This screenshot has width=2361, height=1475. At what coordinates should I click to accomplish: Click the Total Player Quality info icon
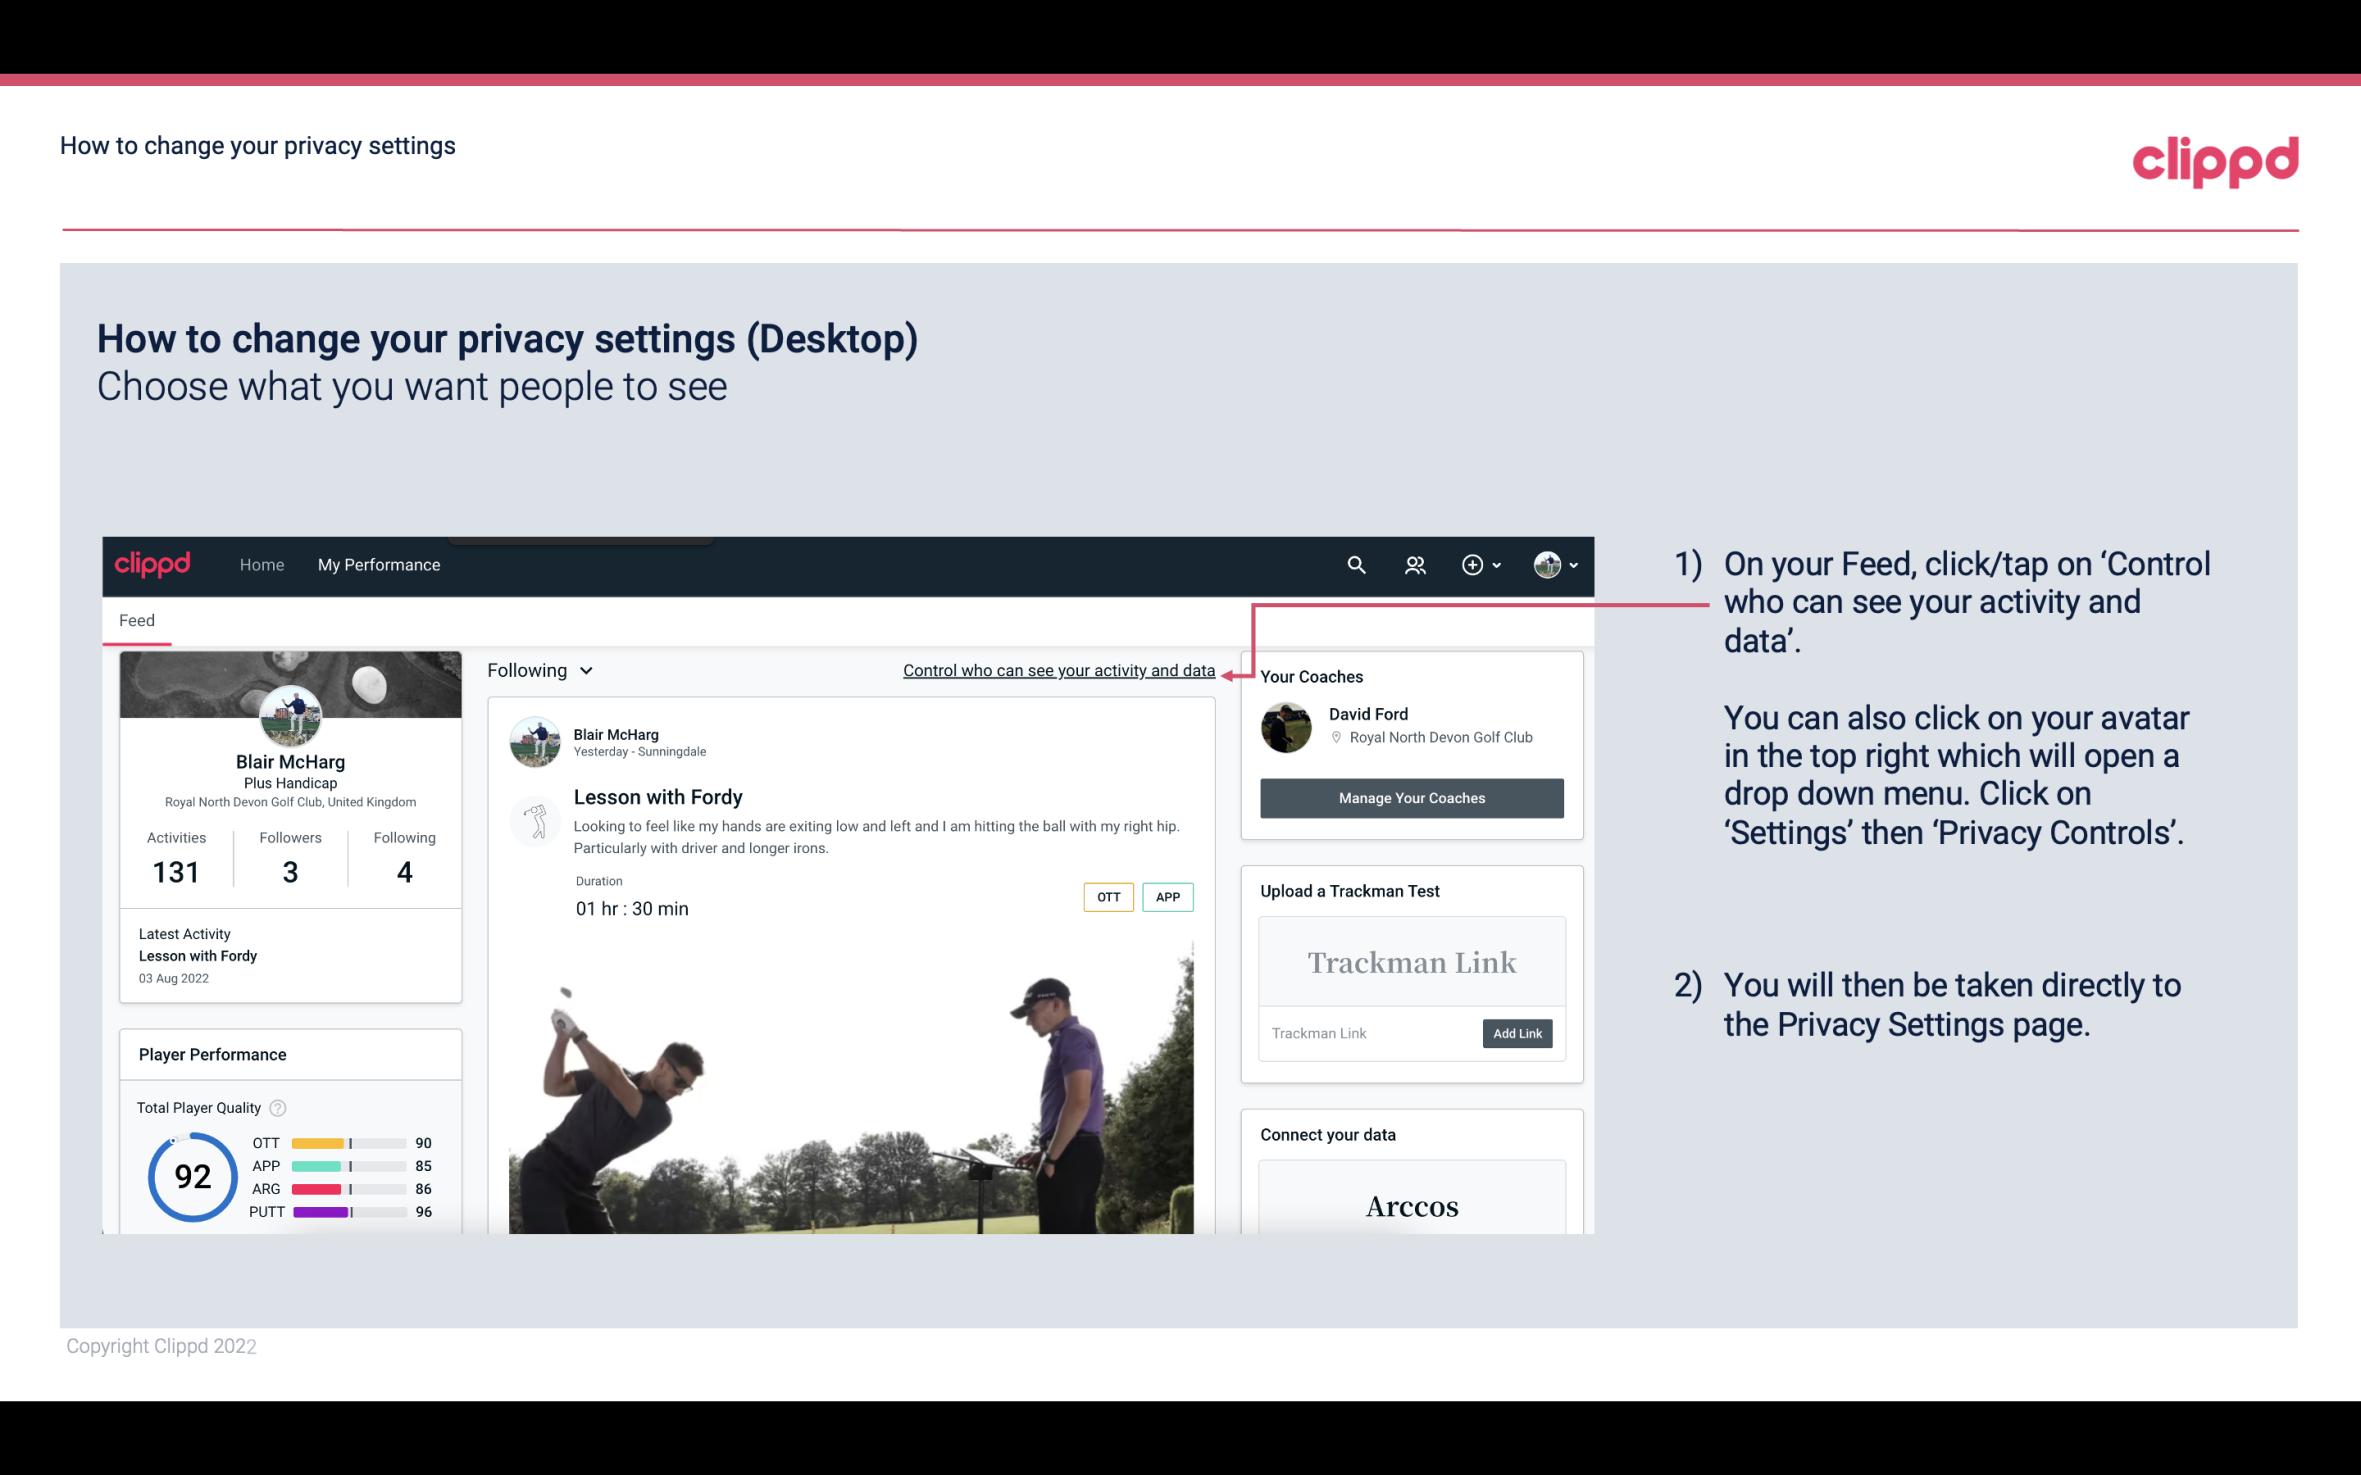coord(277,1106)
